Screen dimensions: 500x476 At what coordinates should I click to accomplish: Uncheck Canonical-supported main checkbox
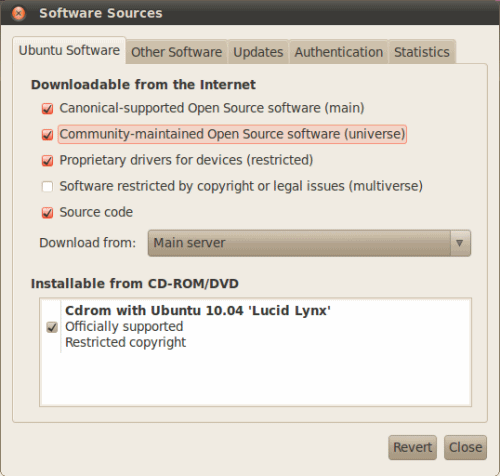tap(47, 109)
